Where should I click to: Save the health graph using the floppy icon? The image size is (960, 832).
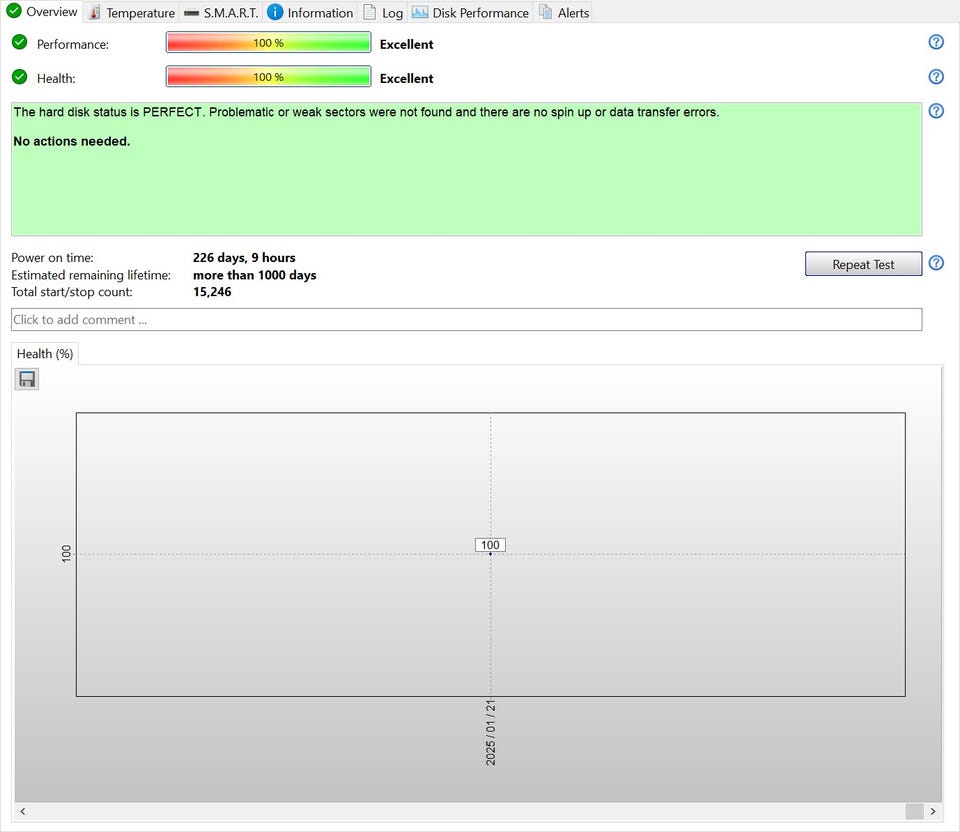tap(27, 379)
